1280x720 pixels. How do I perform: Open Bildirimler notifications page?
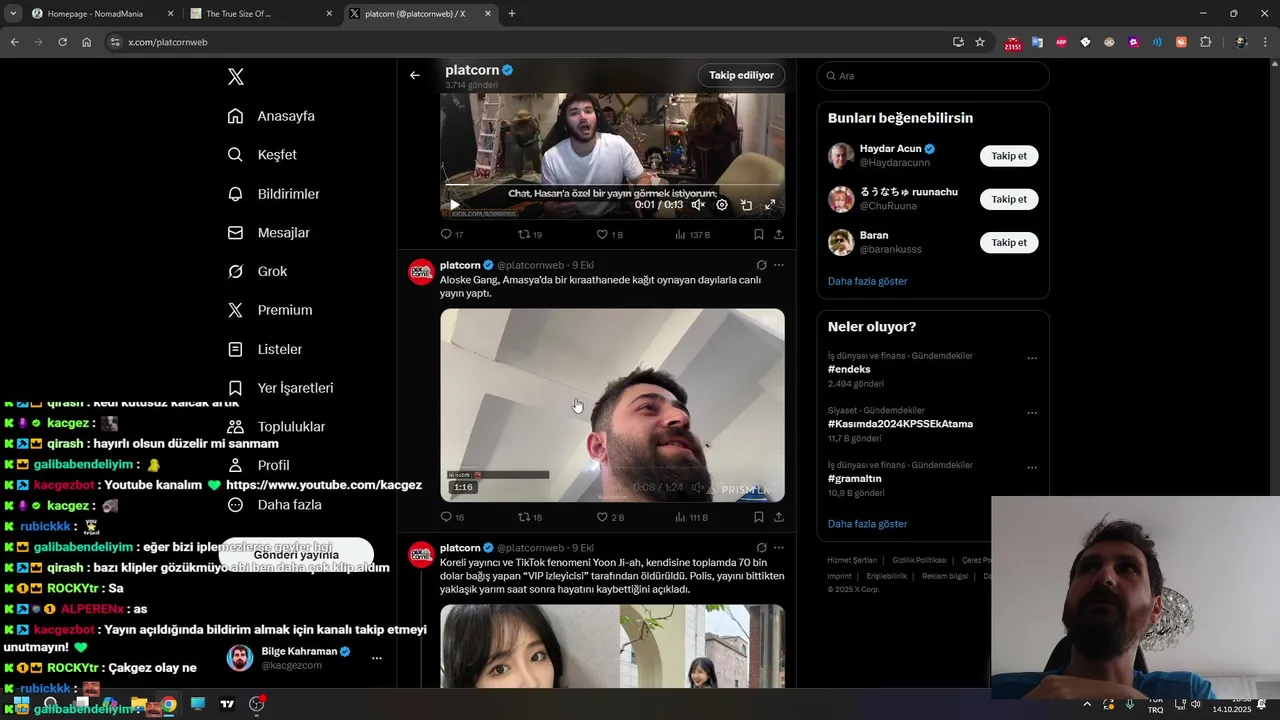273,194
